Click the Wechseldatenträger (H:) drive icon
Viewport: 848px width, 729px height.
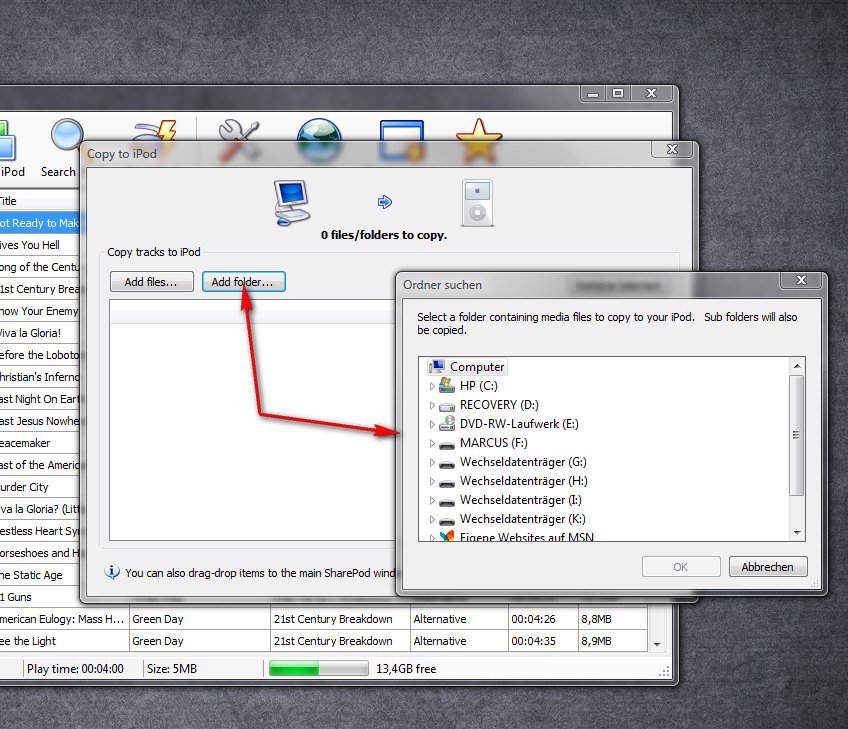tap(447, 482)
